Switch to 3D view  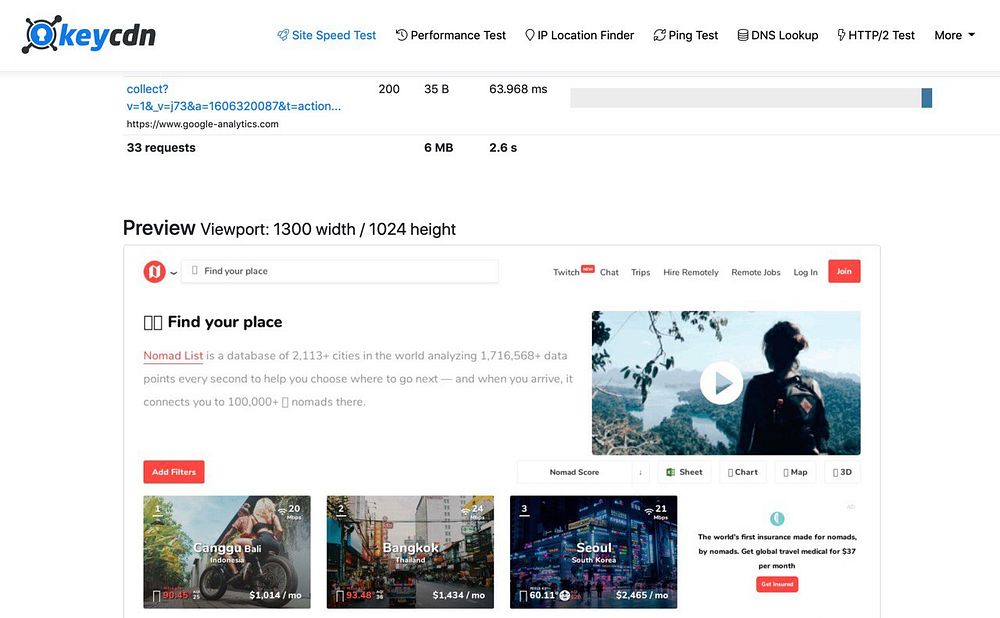[x=842, y=472]
